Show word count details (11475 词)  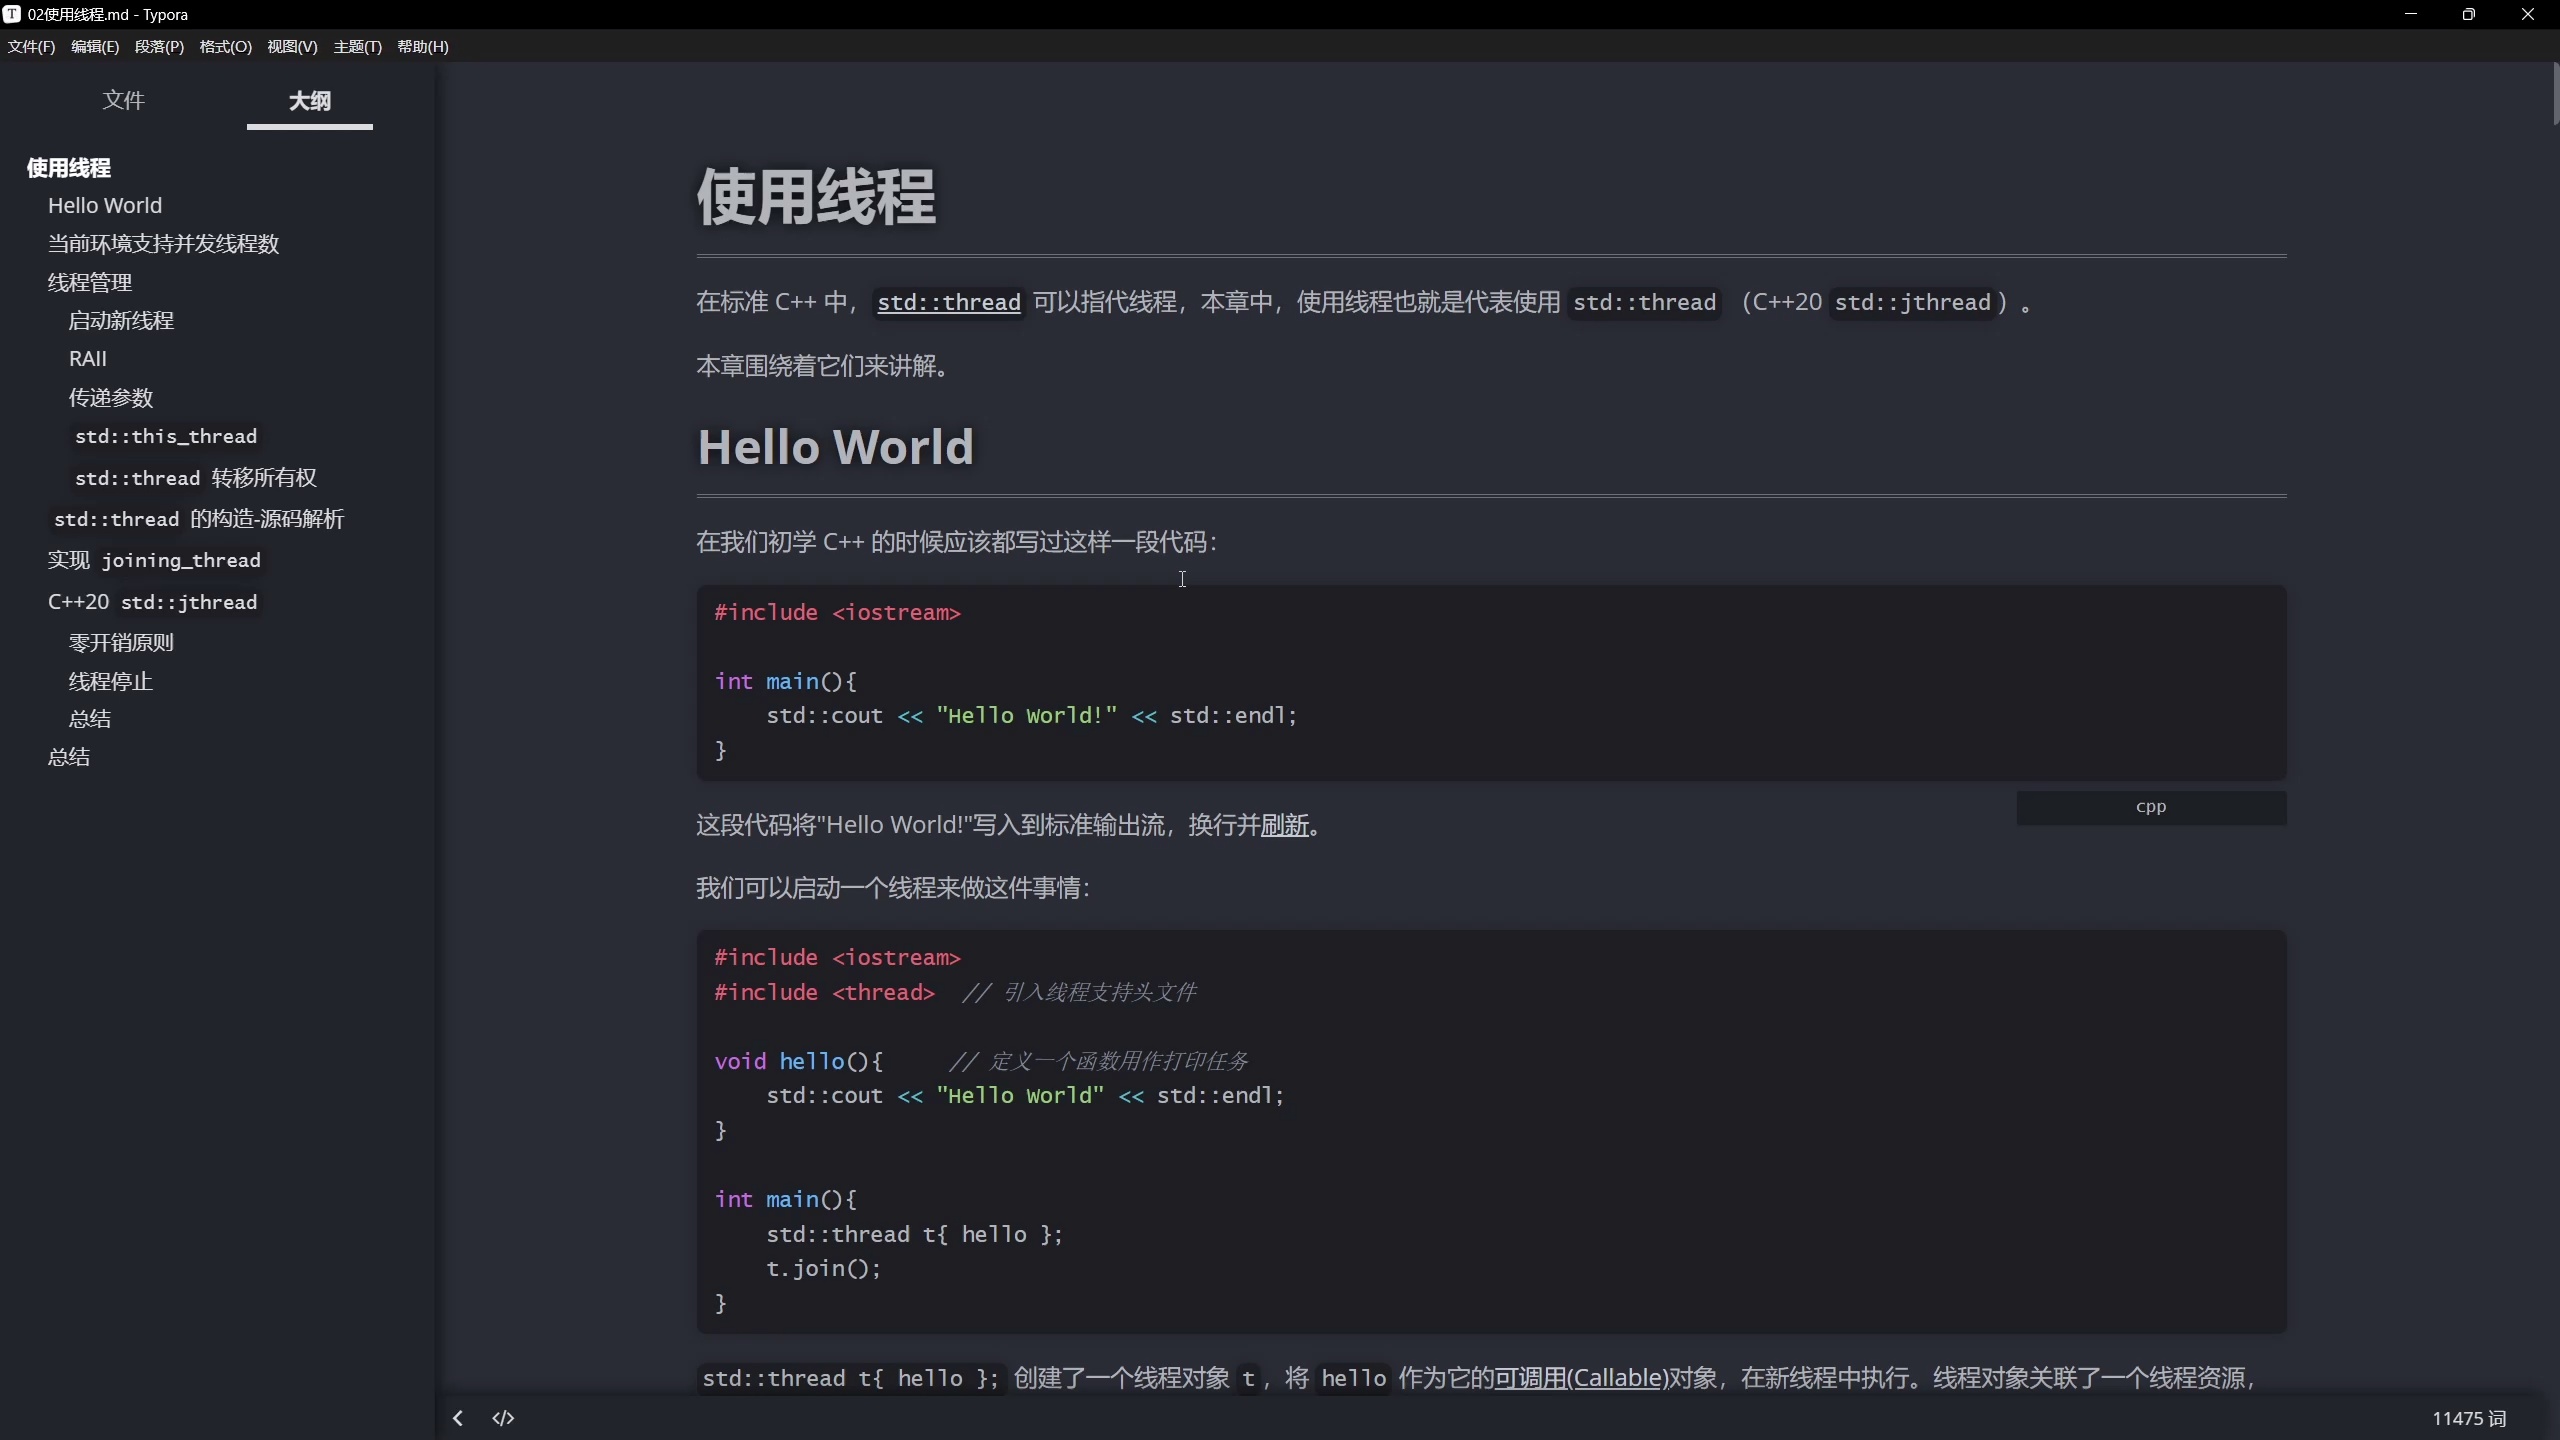[x=2469, y=1418]
